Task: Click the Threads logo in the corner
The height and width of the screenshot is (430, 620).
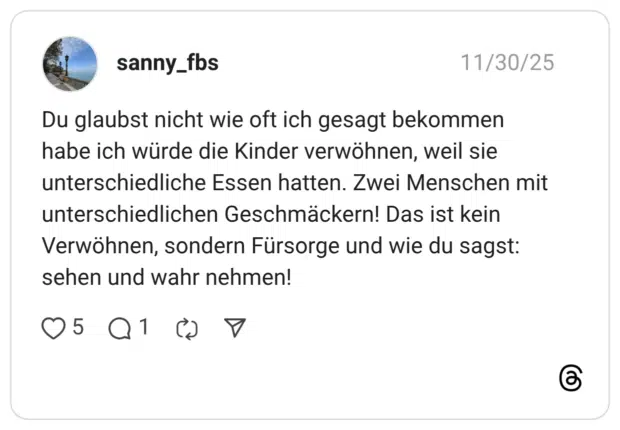Action: 570,378
